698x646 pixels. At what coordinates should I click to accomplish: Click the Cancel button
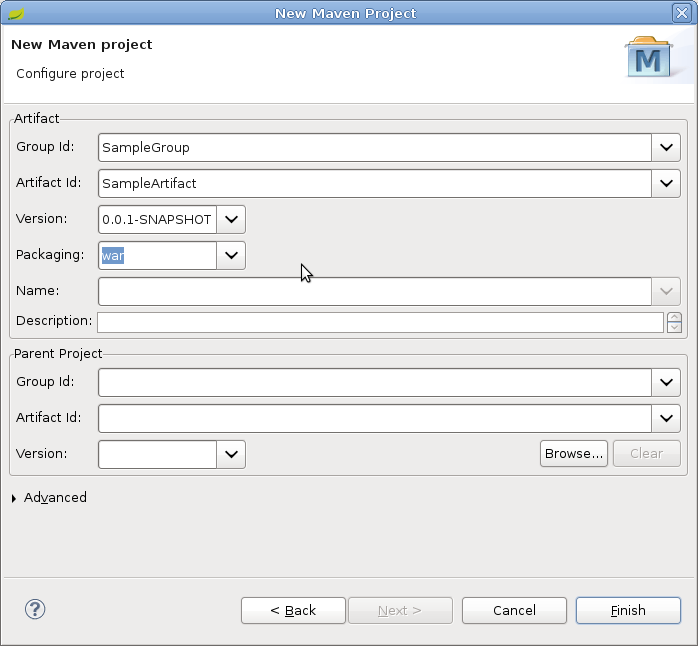click(x=514, y=610)
